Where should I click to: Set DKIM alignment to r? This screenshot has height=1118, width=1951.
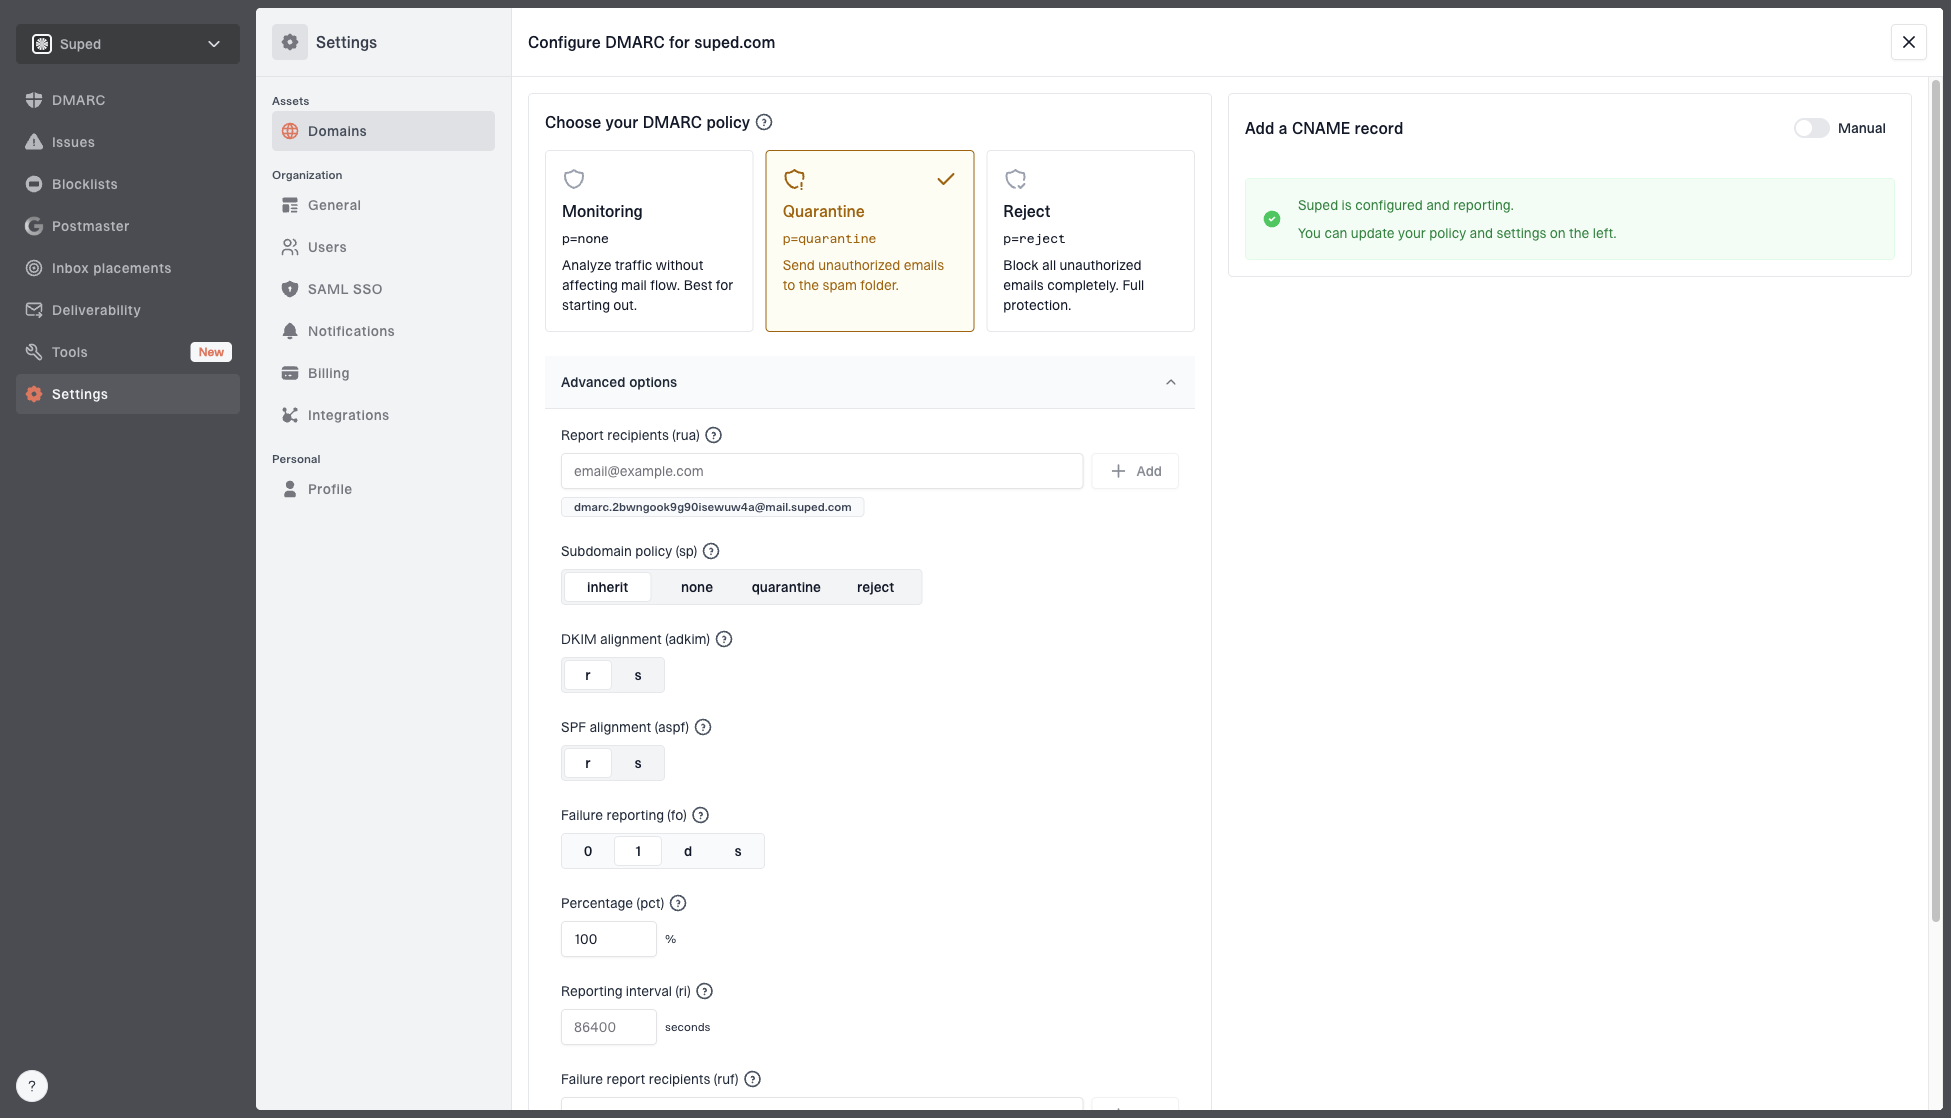(588, 675)
